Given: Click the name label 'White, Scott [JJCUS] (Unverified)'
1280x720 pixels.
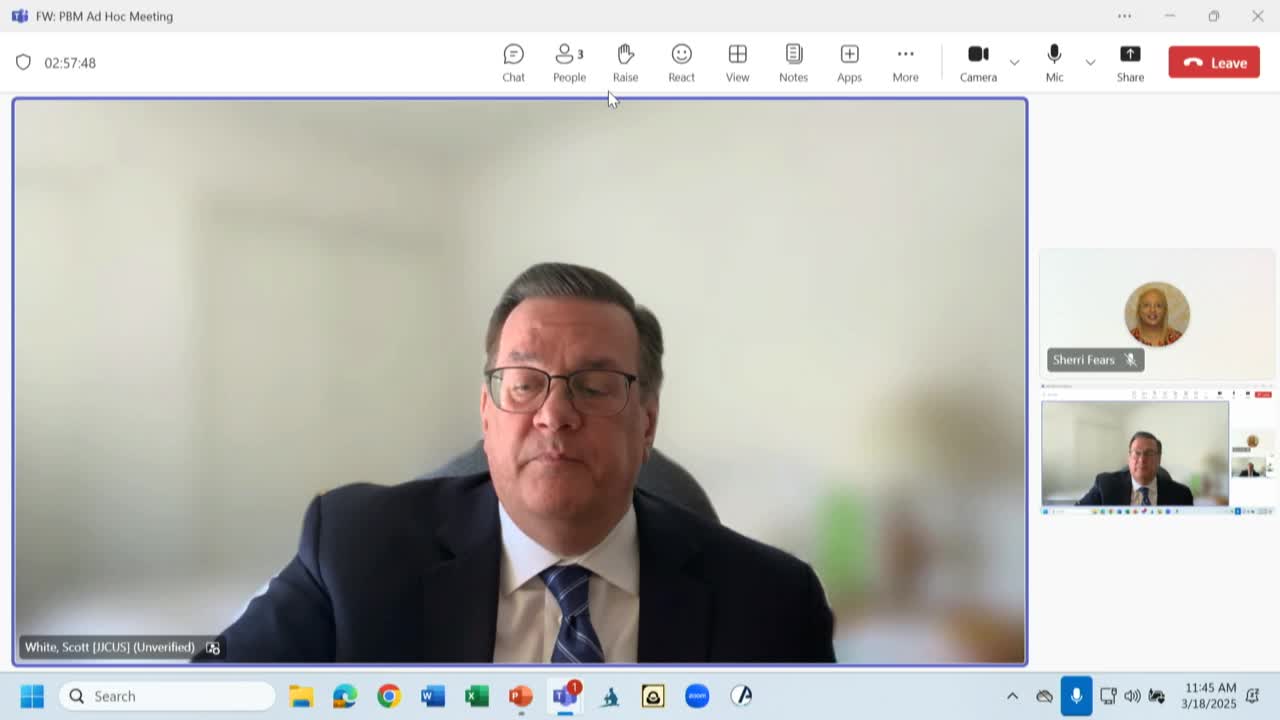Looking at the screenshot, I should coord(110,647).
